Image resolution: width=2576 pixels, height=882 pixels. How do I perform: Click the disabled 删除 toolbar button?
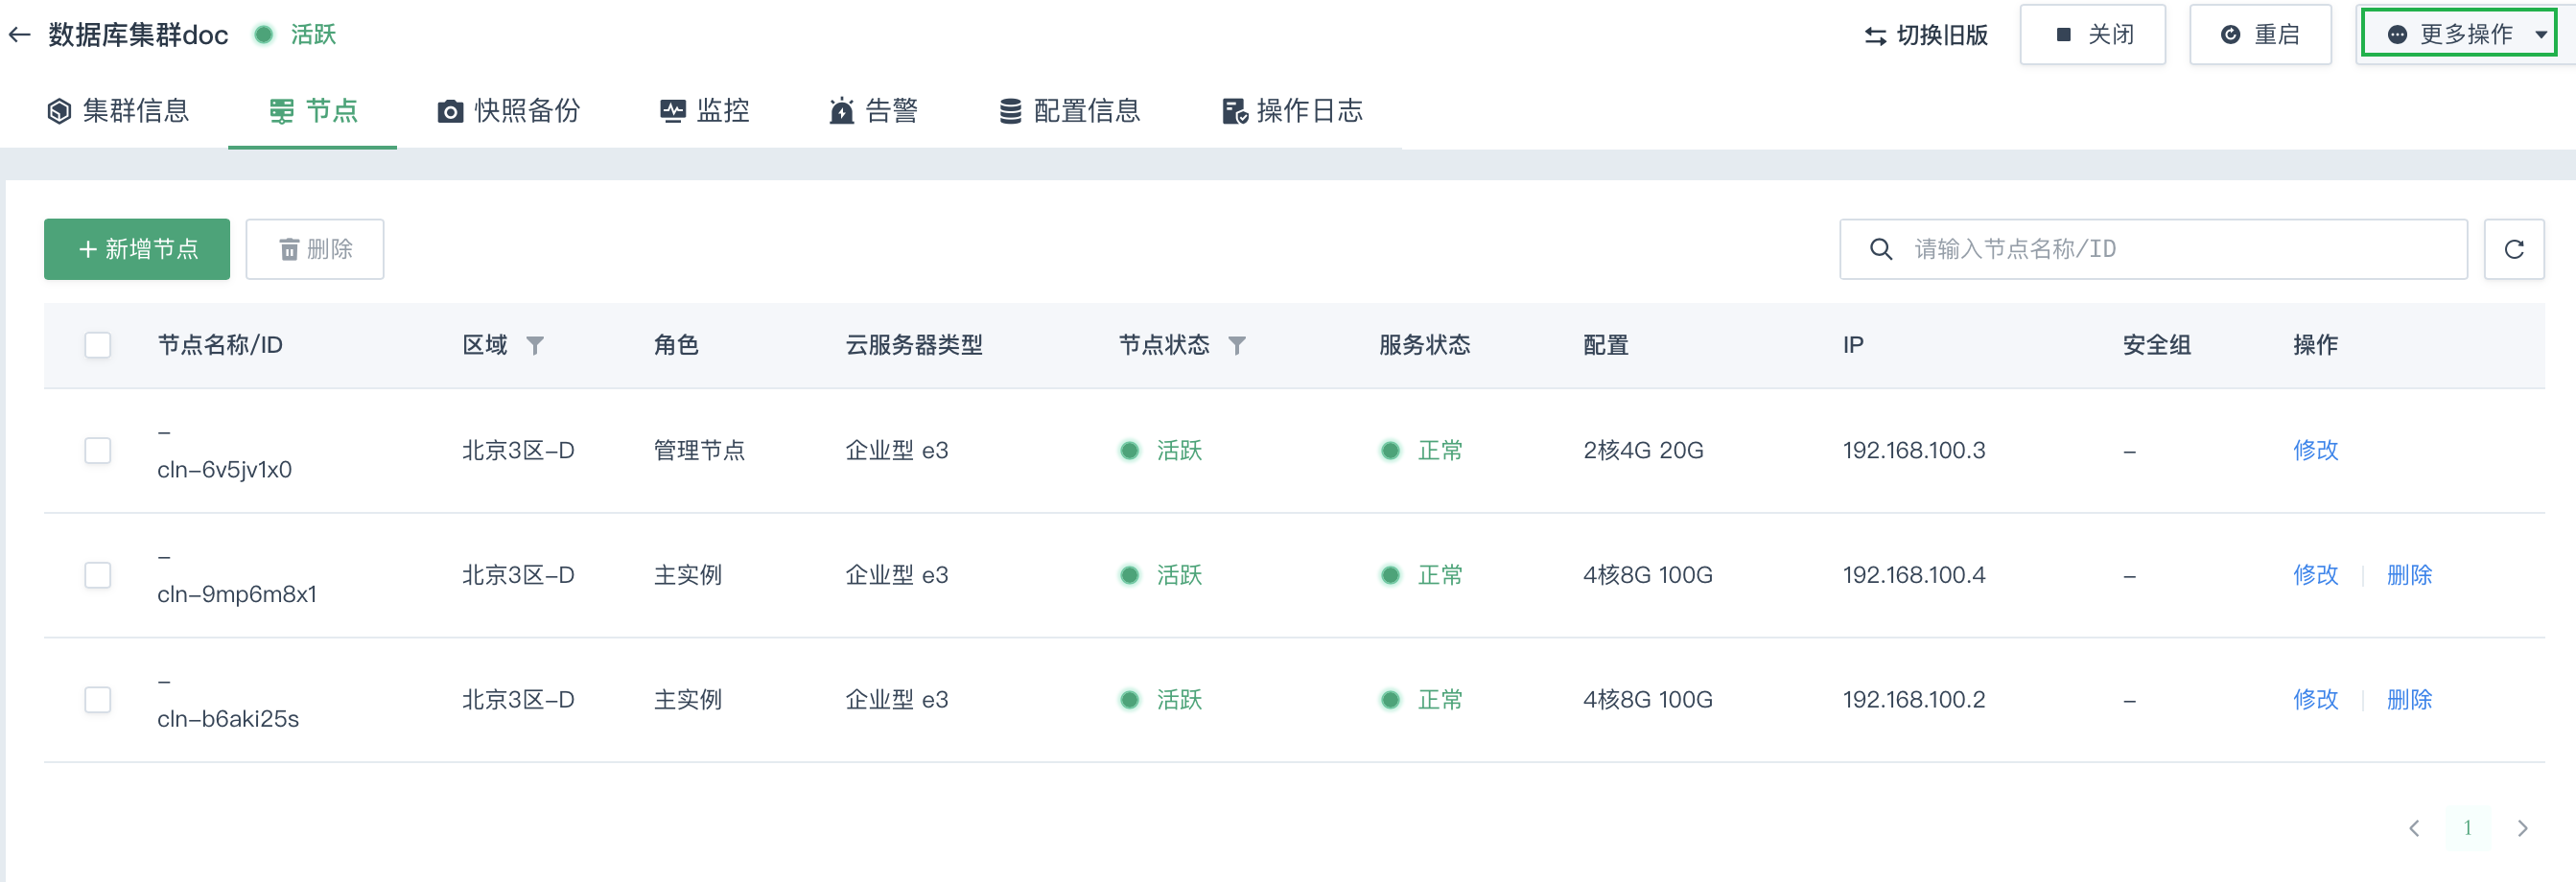click(315, 249)
